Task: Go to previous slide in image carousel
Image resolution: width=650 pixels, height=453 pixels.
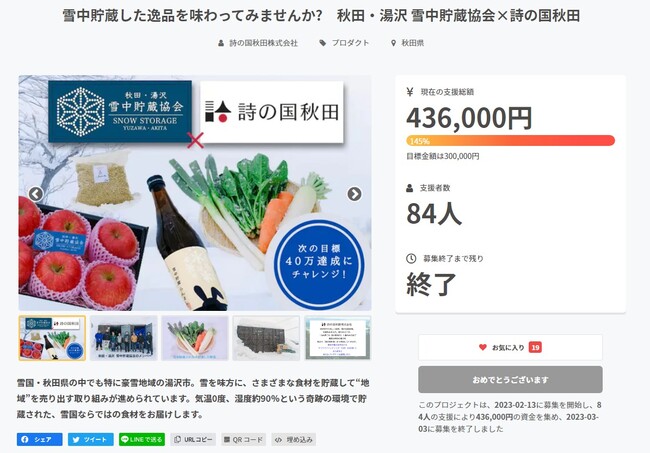Action: pyautogui.click(x=35, y=195)
